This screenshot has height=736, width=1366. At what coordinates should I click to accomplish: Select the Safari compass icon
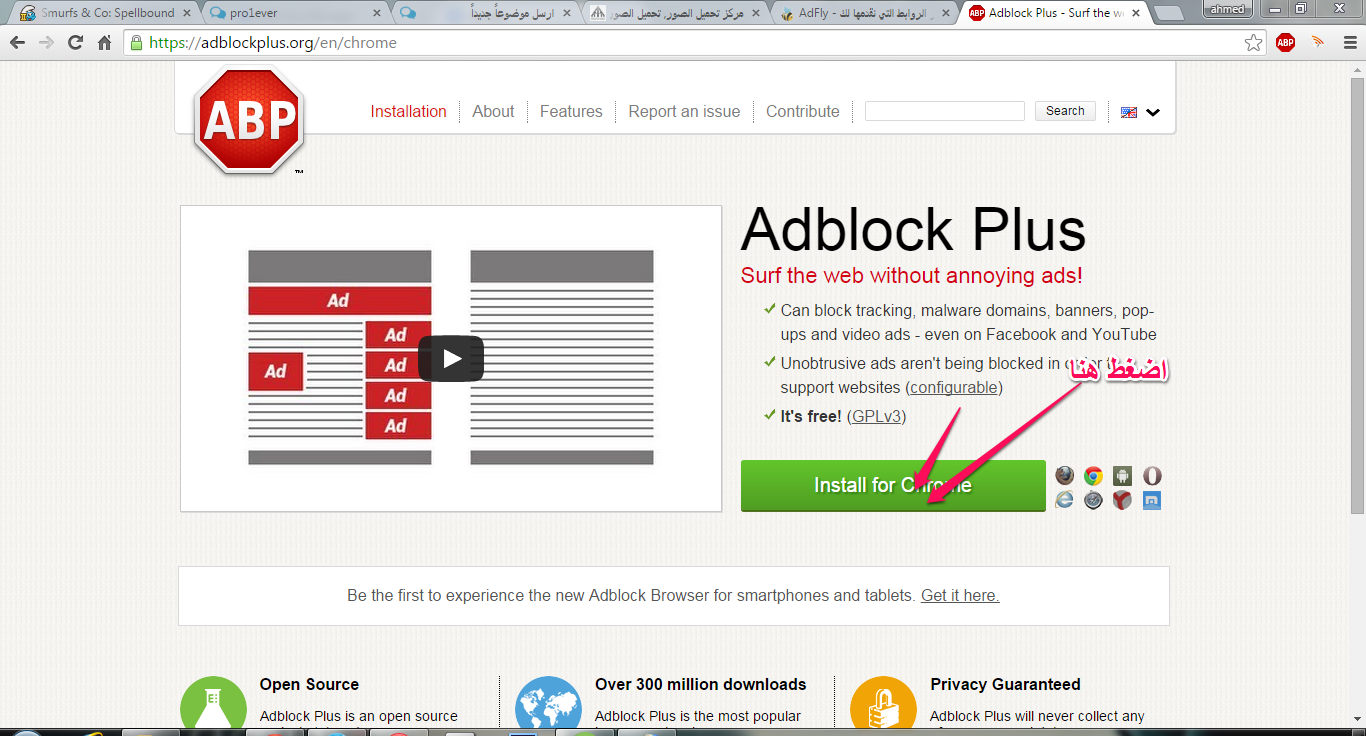tap(1093, 500)
